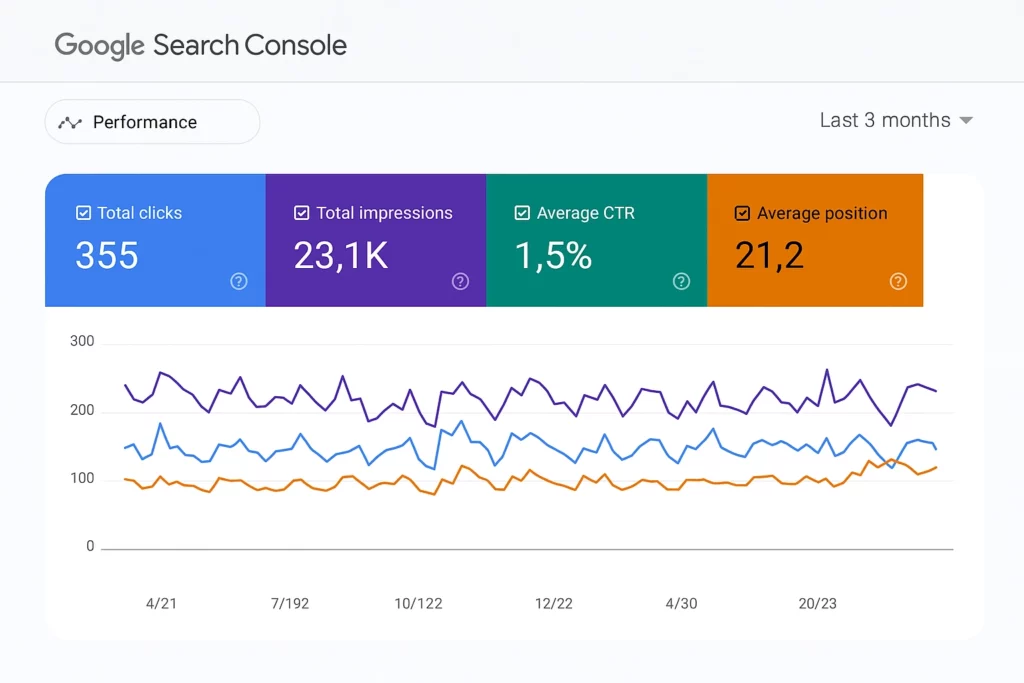Viewport: 1024px width, 683px height.
Task: Click the highest peak of the purple line
Action: click(828, 370)
